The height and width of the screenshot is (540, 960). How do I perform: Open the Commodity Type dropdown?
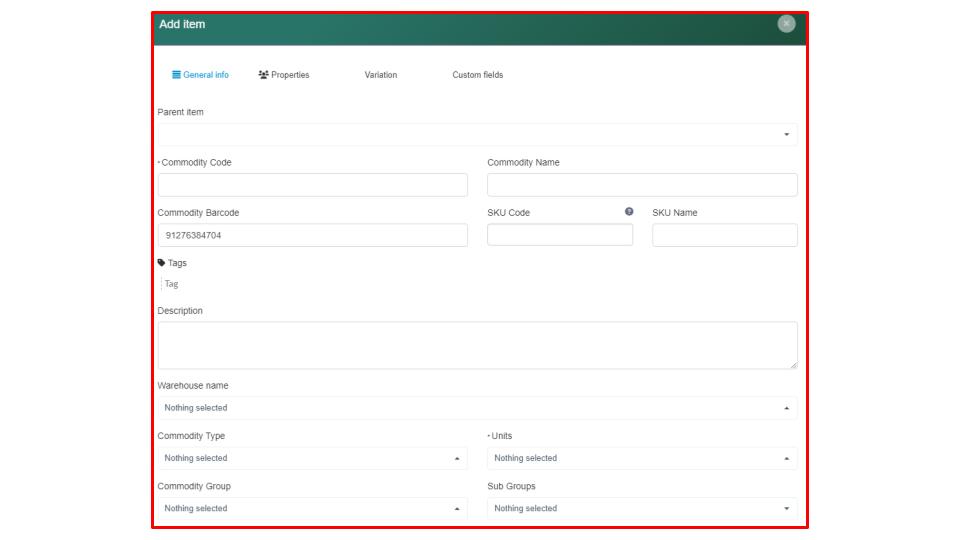(x=312, y=458)
